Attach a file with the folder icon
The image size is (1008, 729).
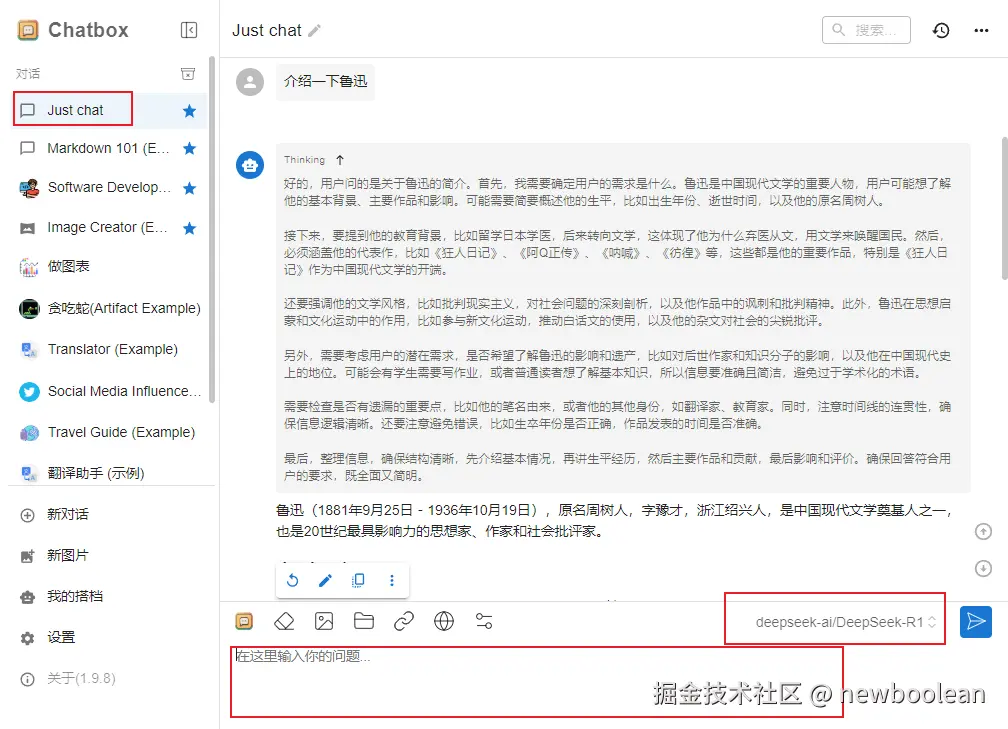click(364, 621)
